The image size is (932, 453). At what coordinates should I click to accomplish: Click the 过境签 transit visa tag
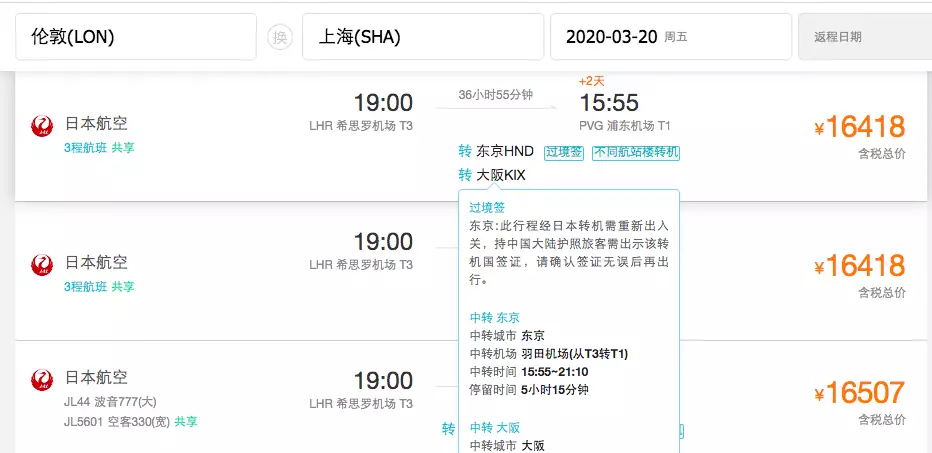coord(564,152)
